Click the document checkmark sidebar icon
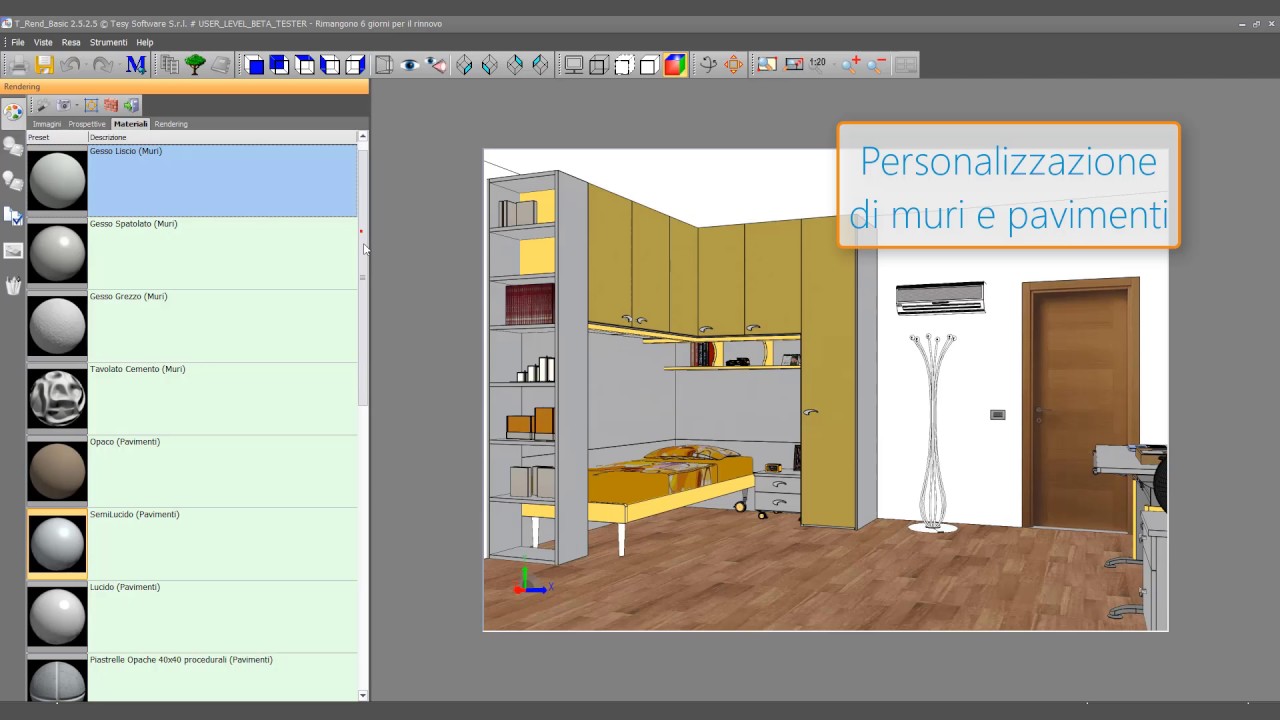Screen dimensions: 1280x720 (x=13, y=216)
